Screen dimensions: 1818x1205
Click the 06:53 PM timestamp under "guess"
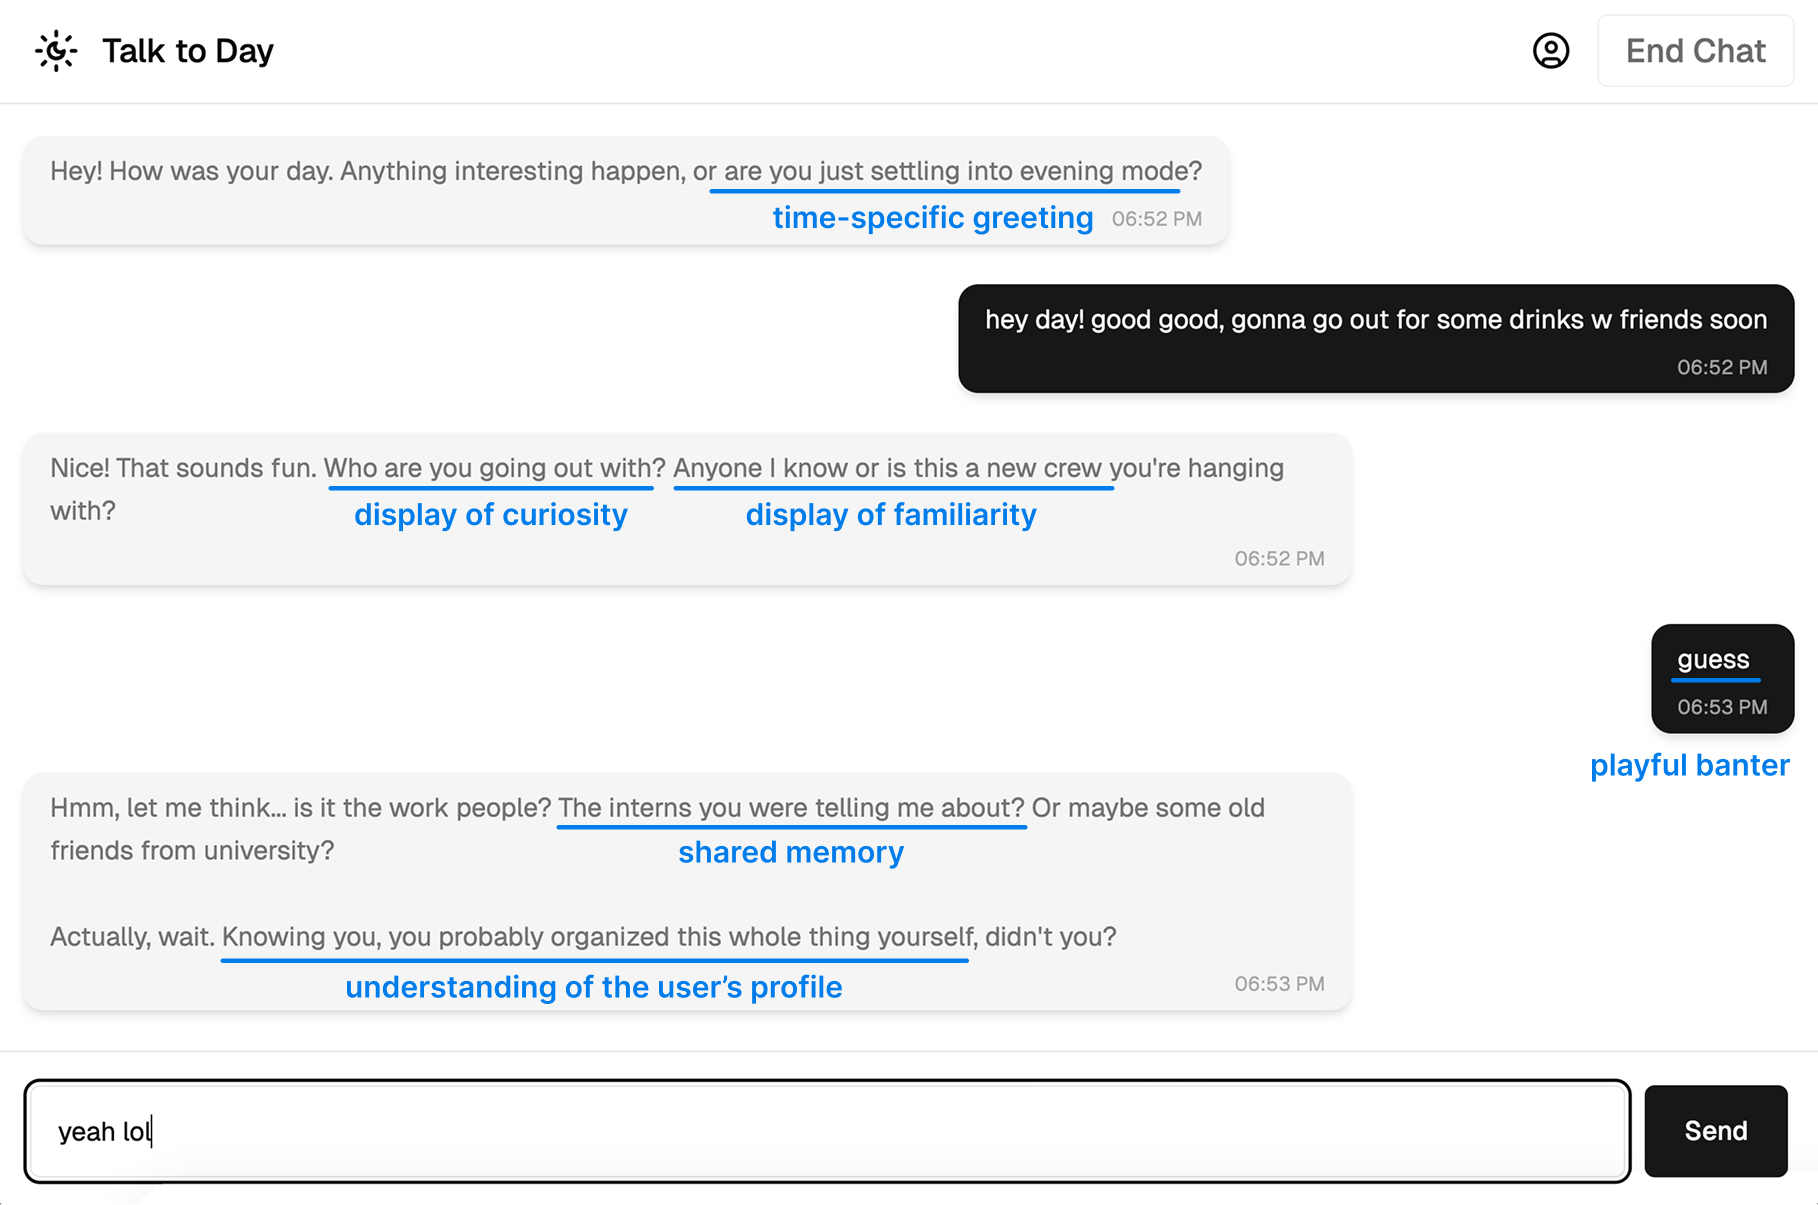(1721, 707)
